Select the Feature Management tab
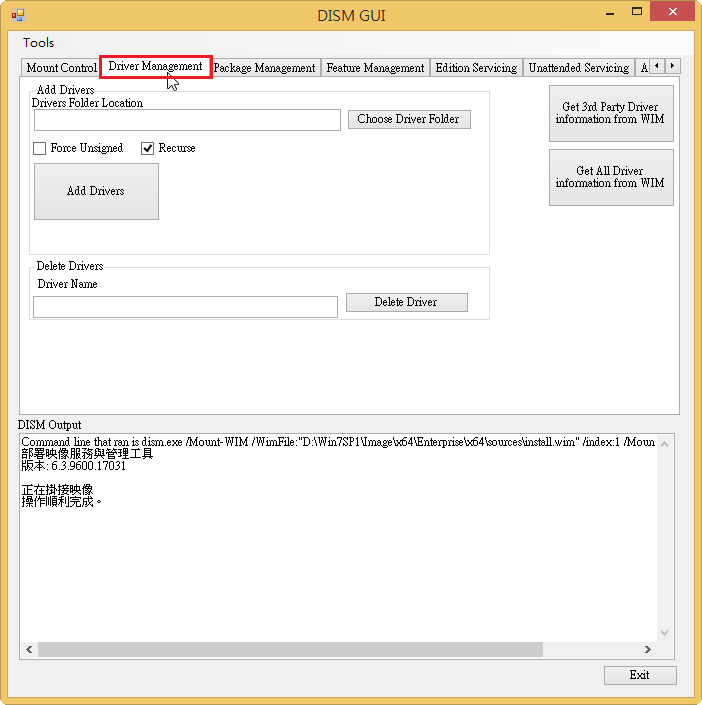Screen dimensions: 702x705 pos(375,68)
